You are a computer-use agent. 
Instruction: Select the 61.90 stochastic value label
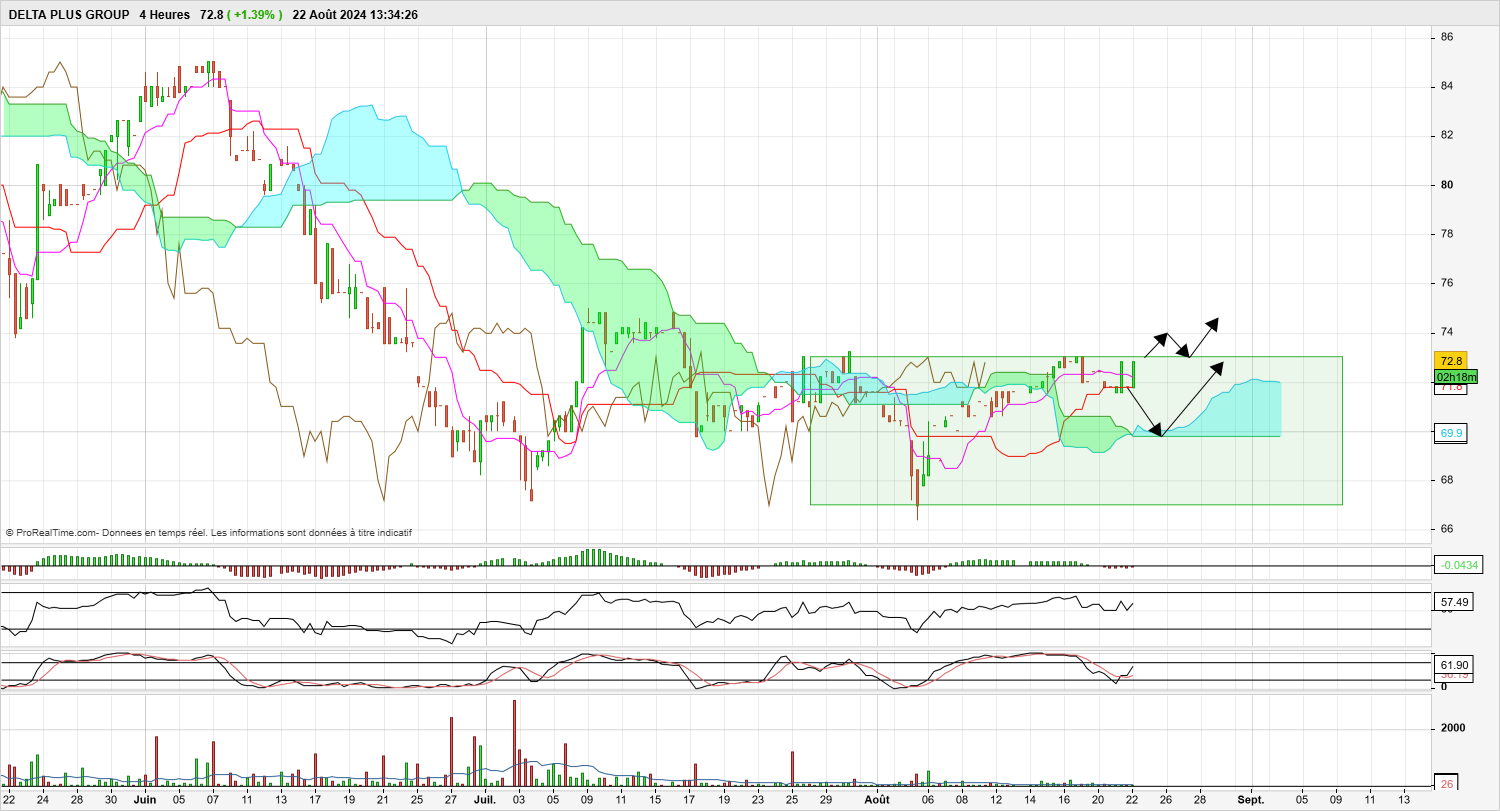coord(1454,665)
